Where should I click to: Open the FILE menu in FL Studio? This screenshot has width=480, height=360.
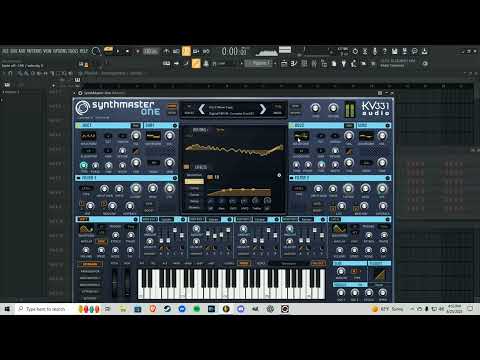[5, 51]
